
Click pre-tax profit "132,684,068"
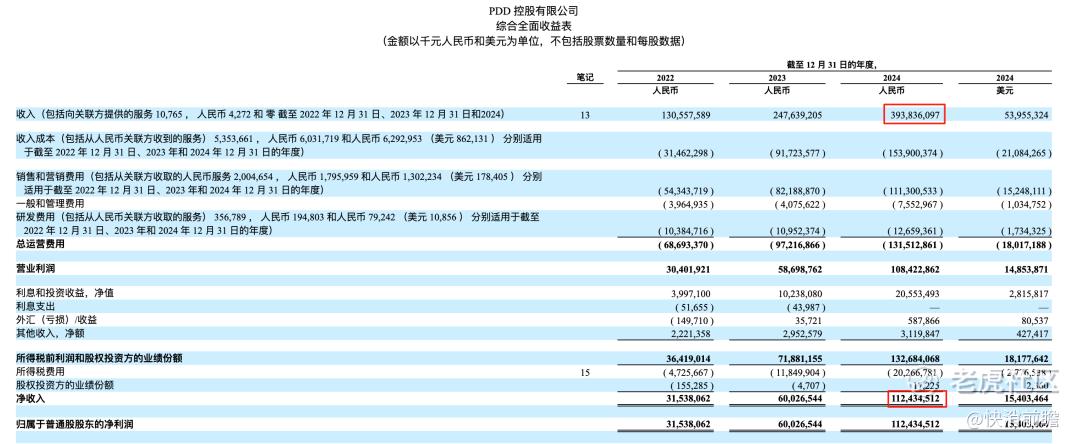click(x=913, y=359)
